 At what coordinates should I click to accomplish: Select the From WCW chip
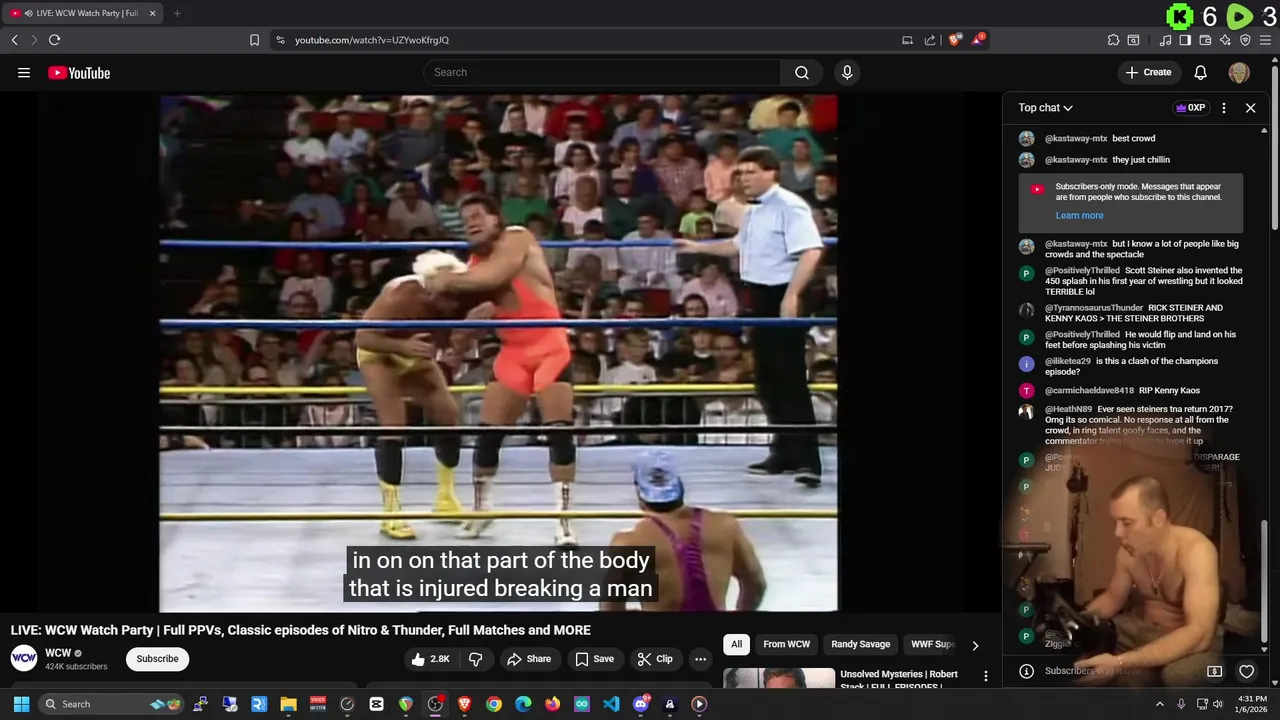[x=786, y=644]
